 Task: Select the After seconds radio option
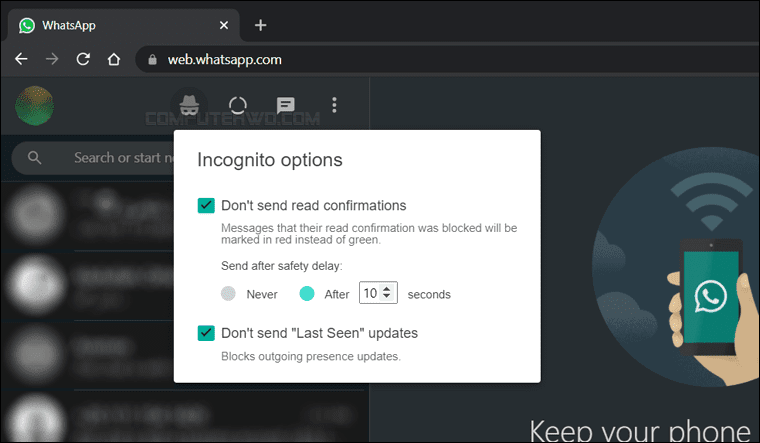coord(307,293)
